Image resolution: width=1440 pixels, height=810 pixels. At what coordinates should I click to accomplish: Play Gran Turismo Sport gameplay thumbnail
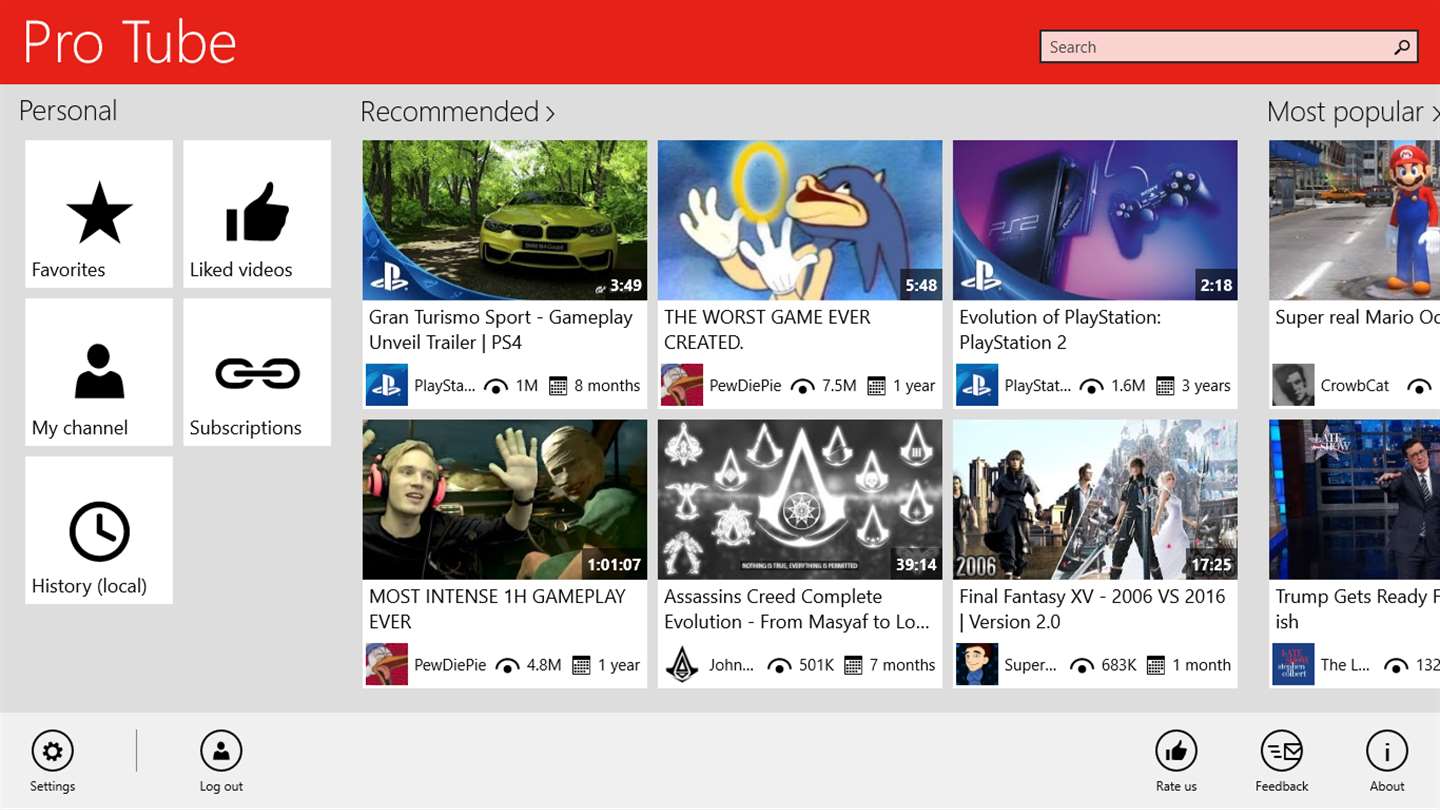(505, 220)
